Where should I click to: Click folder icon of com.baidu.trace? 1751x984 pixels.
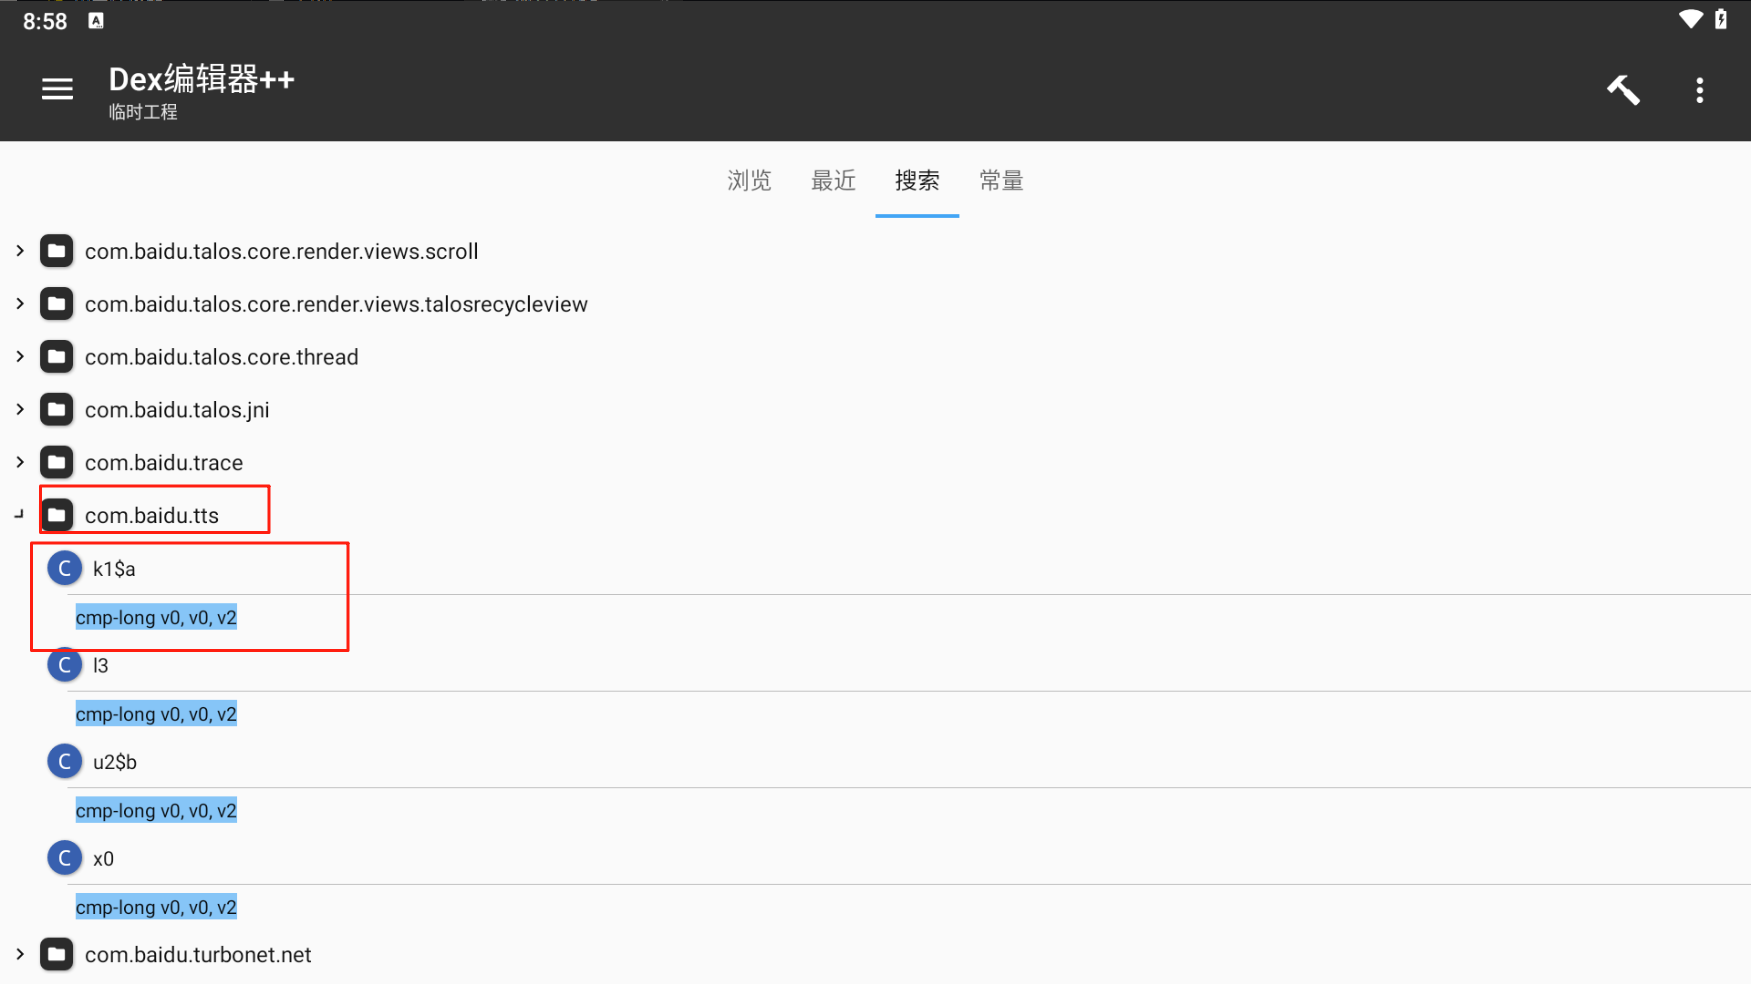57,462
